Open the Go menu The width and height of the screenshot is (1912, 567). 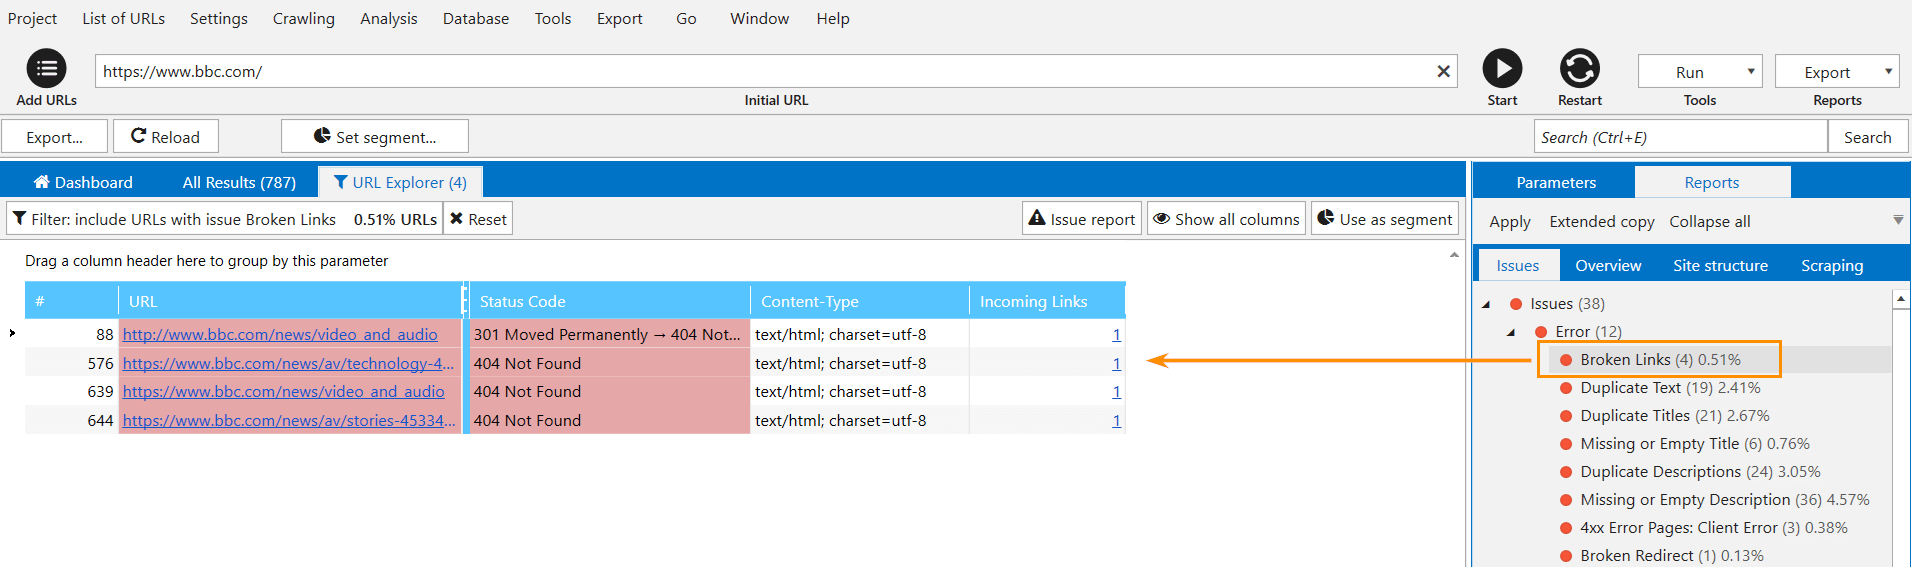[x=686, y=18]
